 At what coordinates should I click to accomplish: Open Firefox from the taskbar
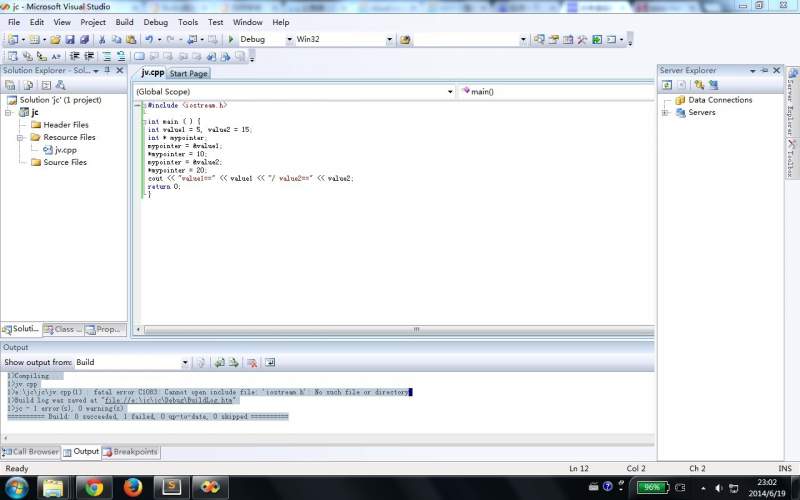coord(133,487)
